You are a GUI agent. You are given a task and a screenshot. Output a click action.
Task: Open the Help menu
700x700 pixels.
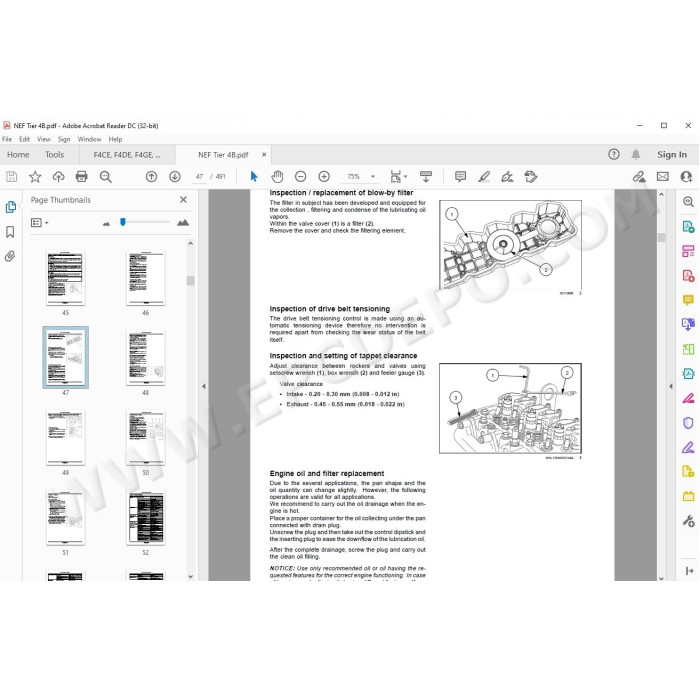[x=115, y=139]
